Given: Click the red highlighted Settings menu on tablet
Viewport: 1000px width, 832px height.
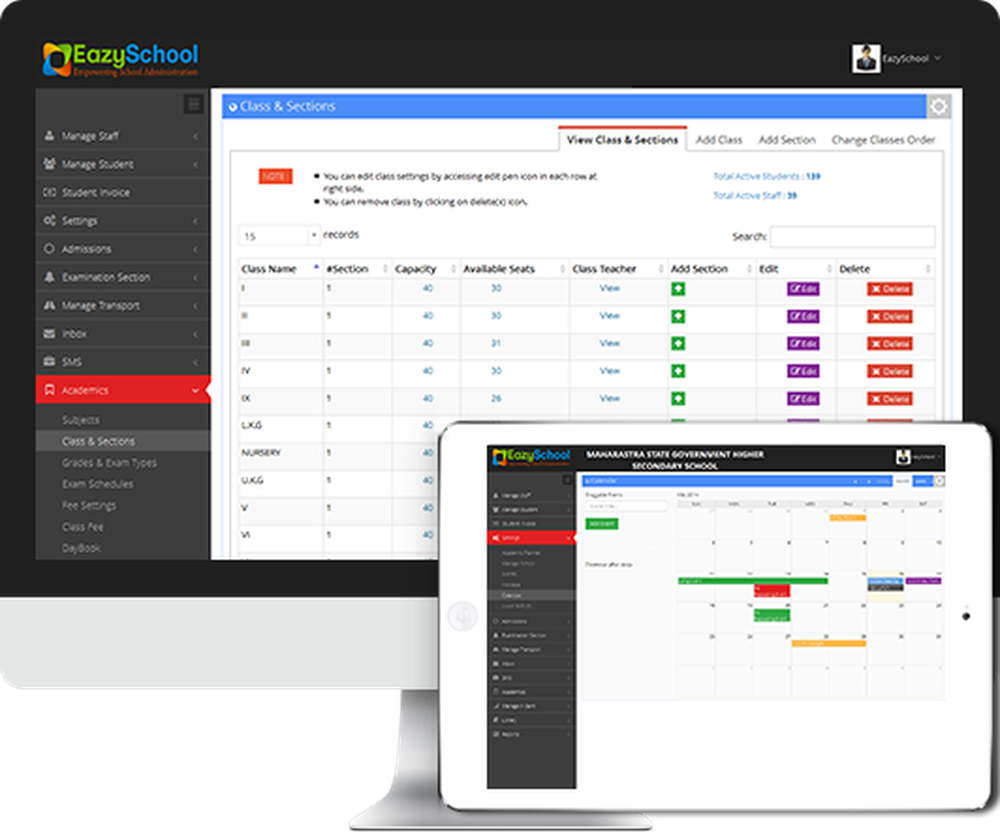Looking at the screenshot, I should (531, 537).
